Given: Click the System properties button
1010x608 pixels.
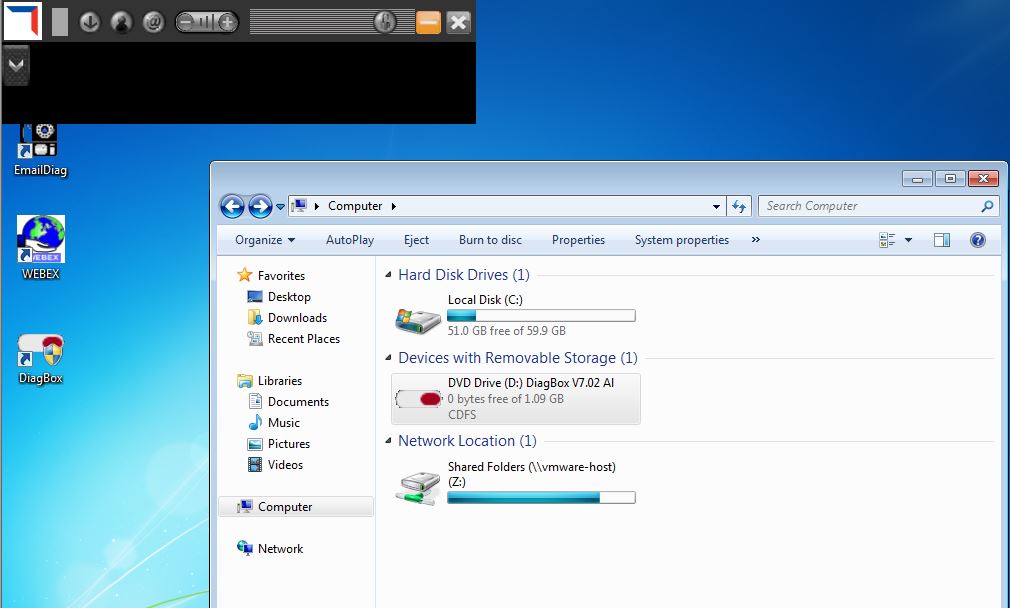Looking at the screenshot, I should [x=681, y=240].
